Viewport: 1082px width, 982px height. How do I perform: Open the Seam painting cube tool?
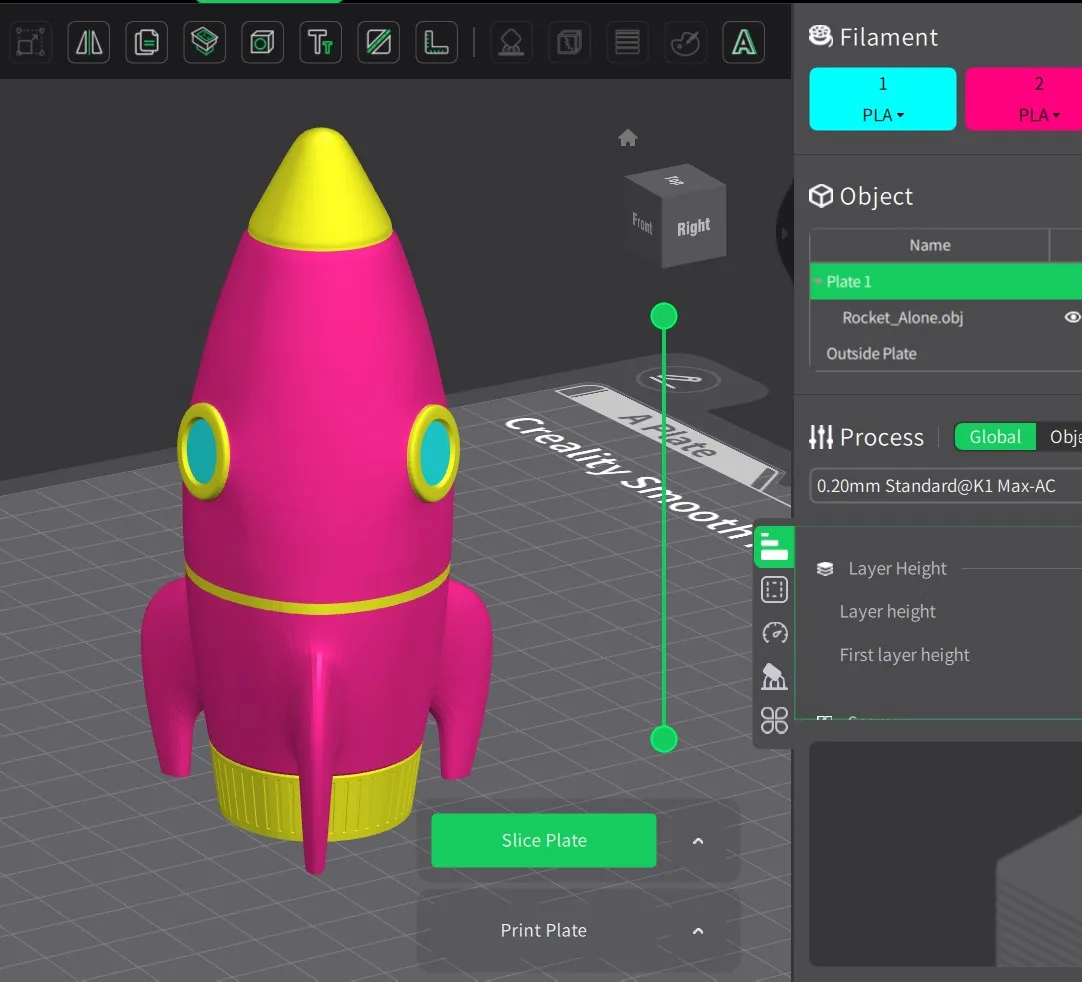coord(569,43)
